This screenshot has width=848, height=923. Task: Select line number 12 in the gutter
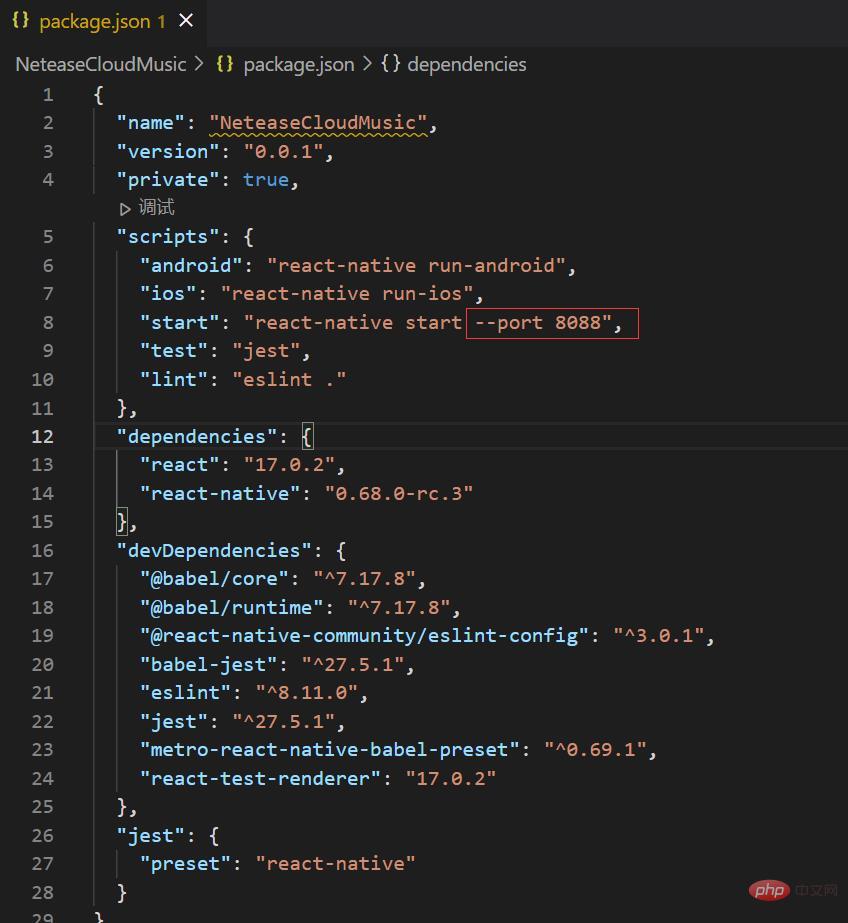coord(42,437)
